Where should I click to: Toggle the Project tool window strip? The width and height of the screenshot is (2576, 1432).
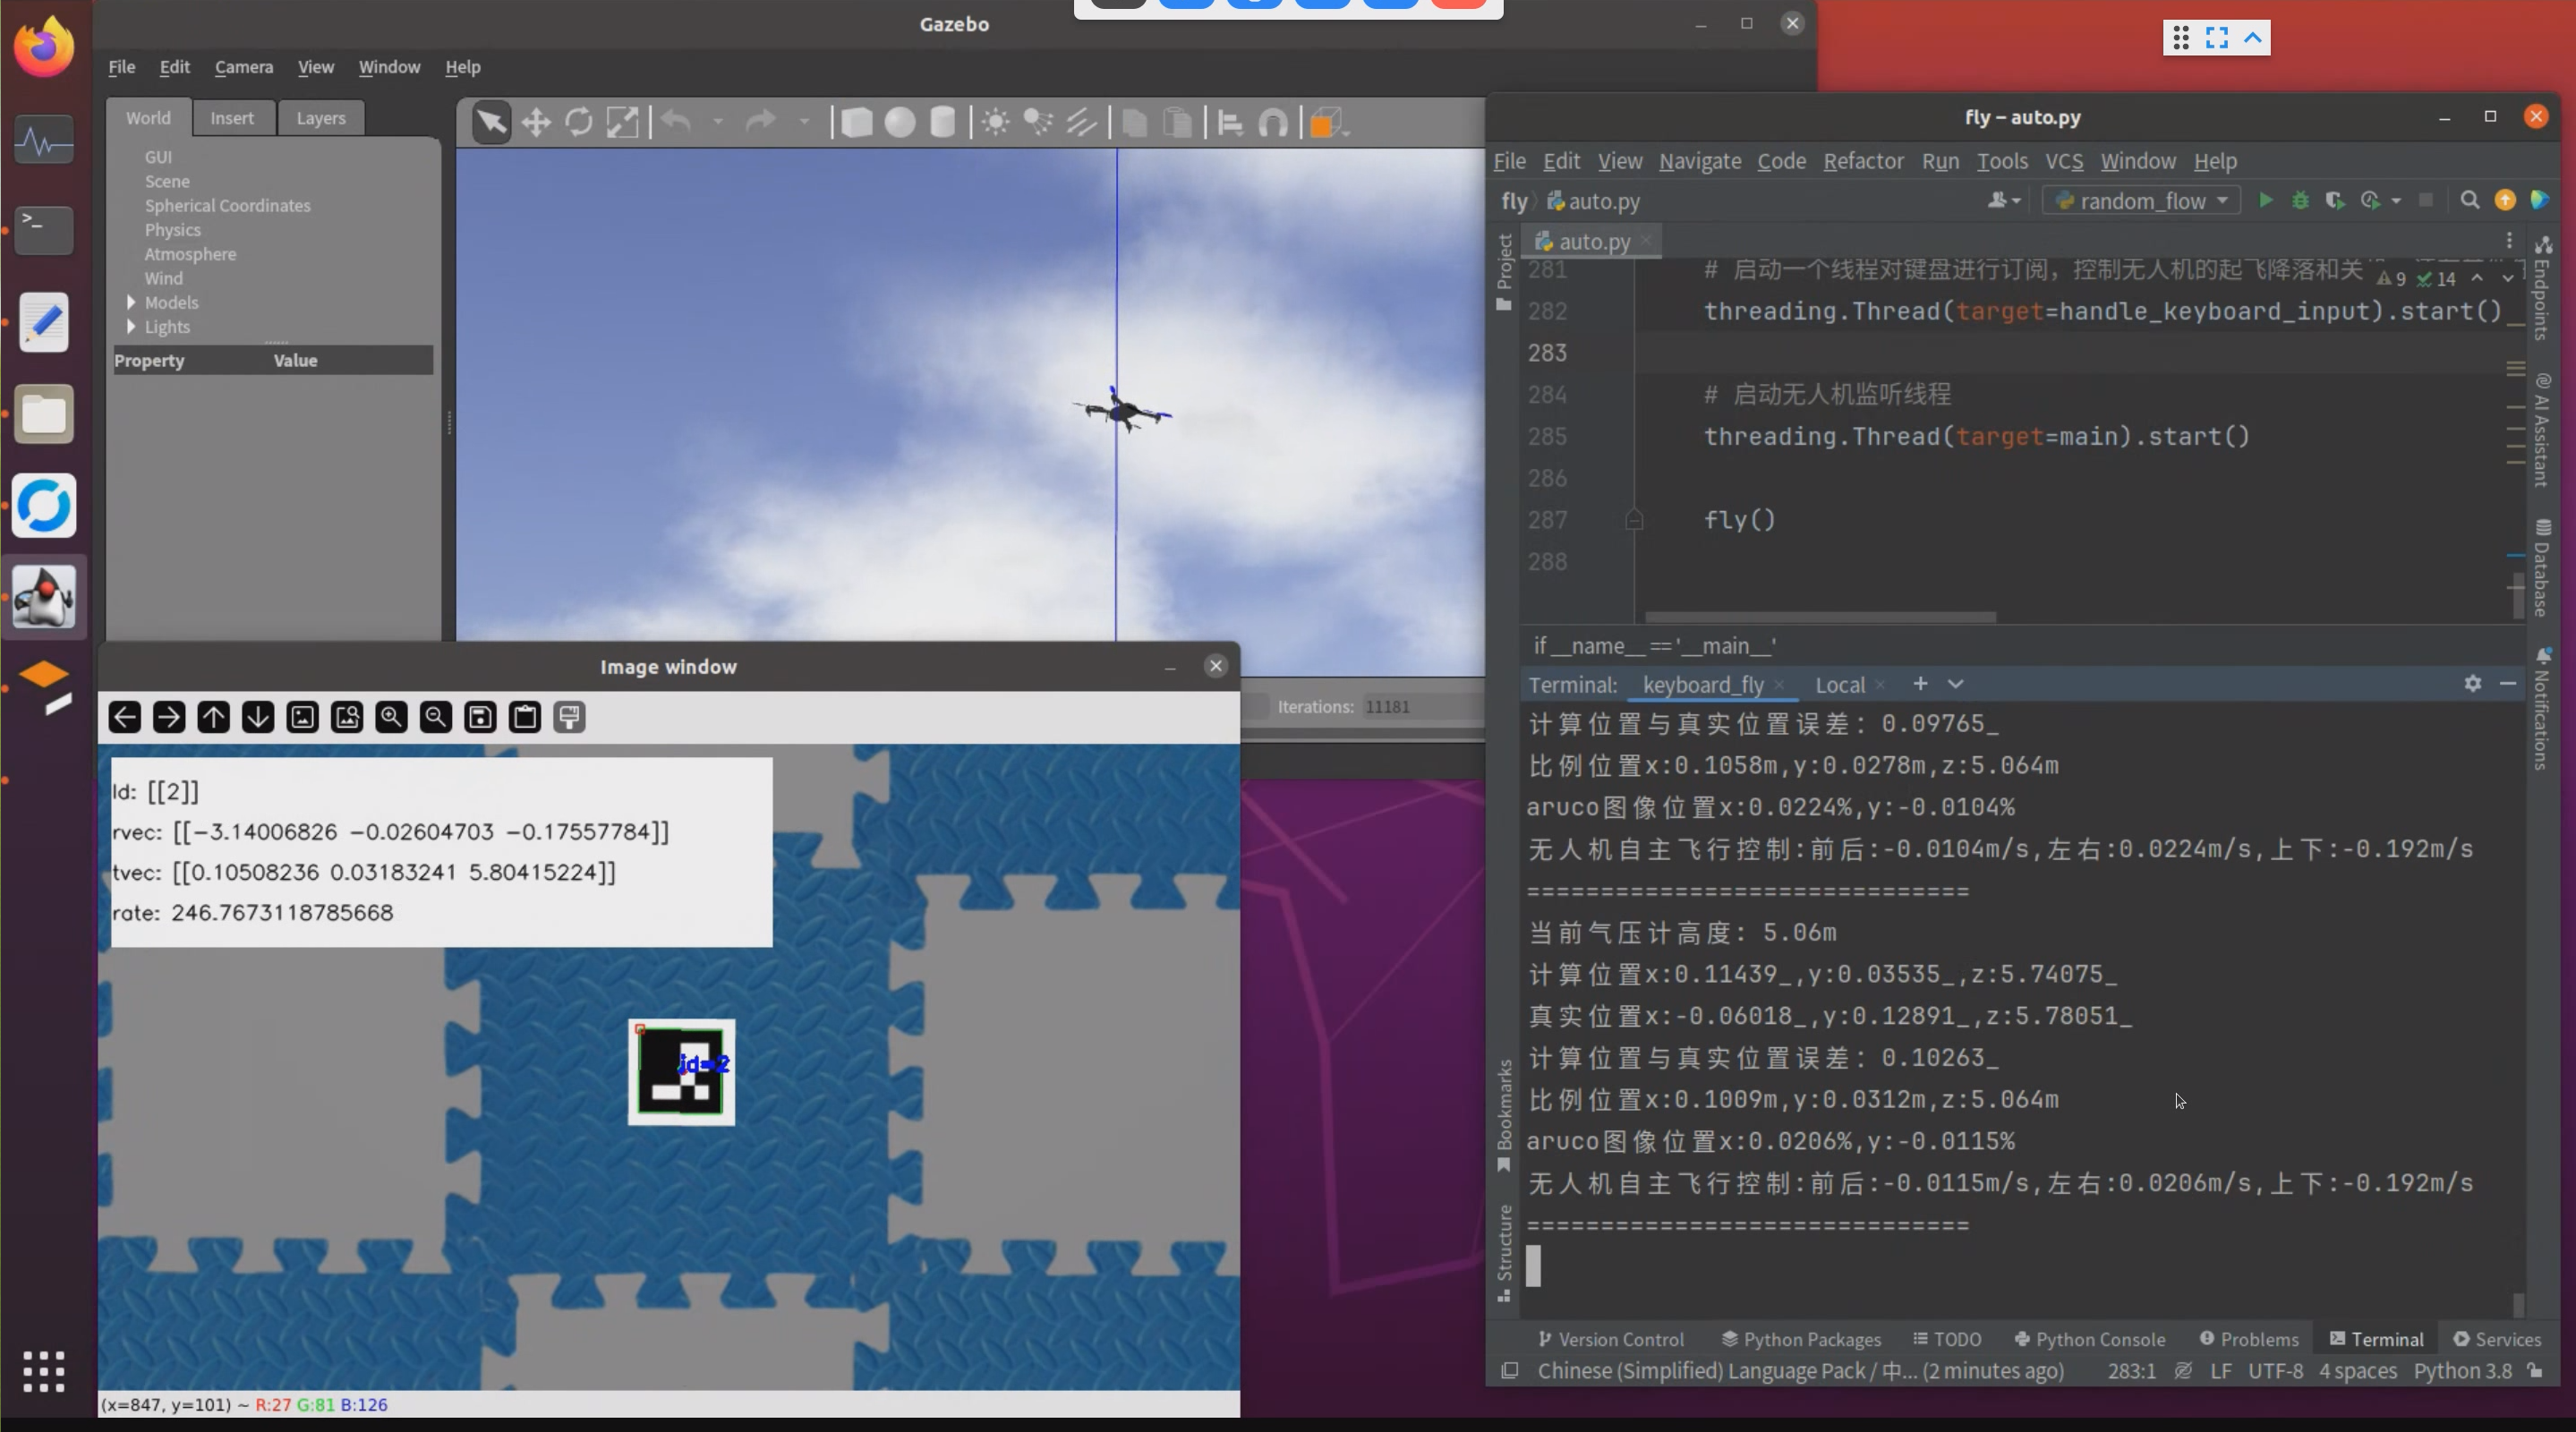1504,270
